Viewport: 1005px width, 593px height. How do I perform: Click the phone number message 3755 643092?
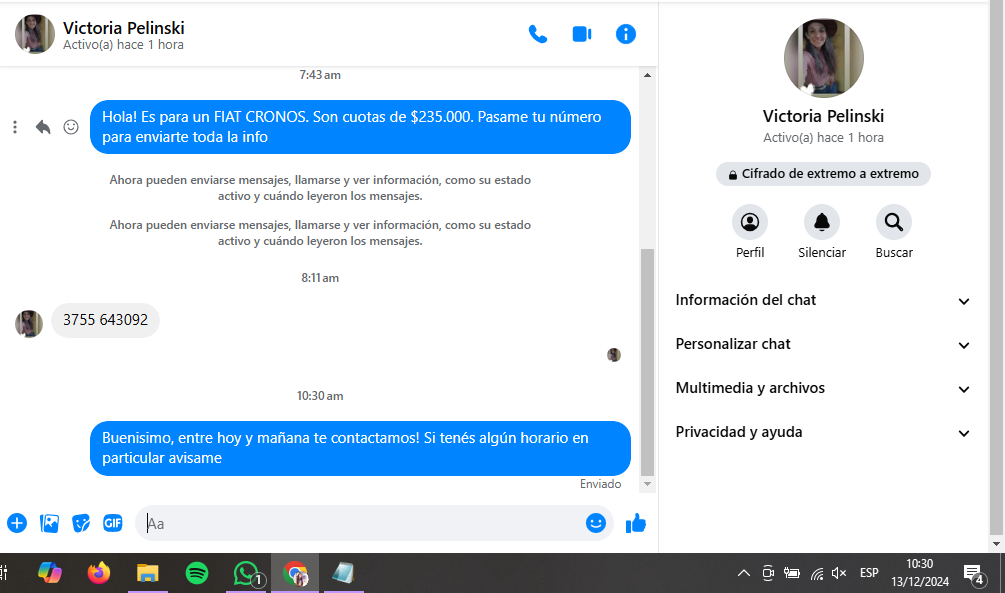(x=105, y=320)
